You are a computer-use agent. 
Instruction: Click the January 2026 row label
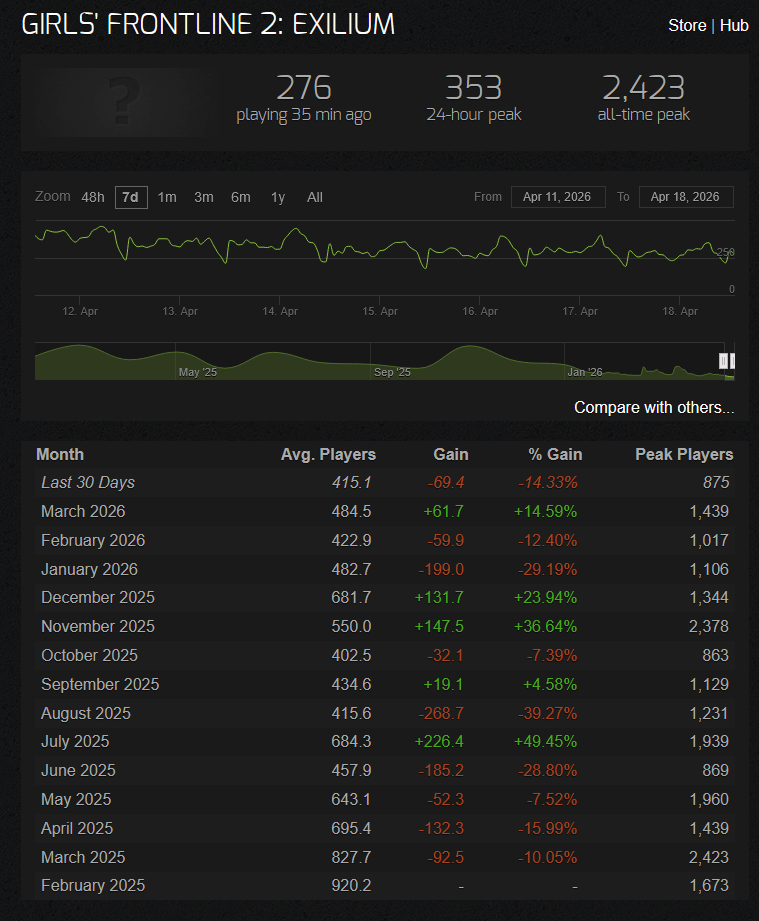click(89, 569)
